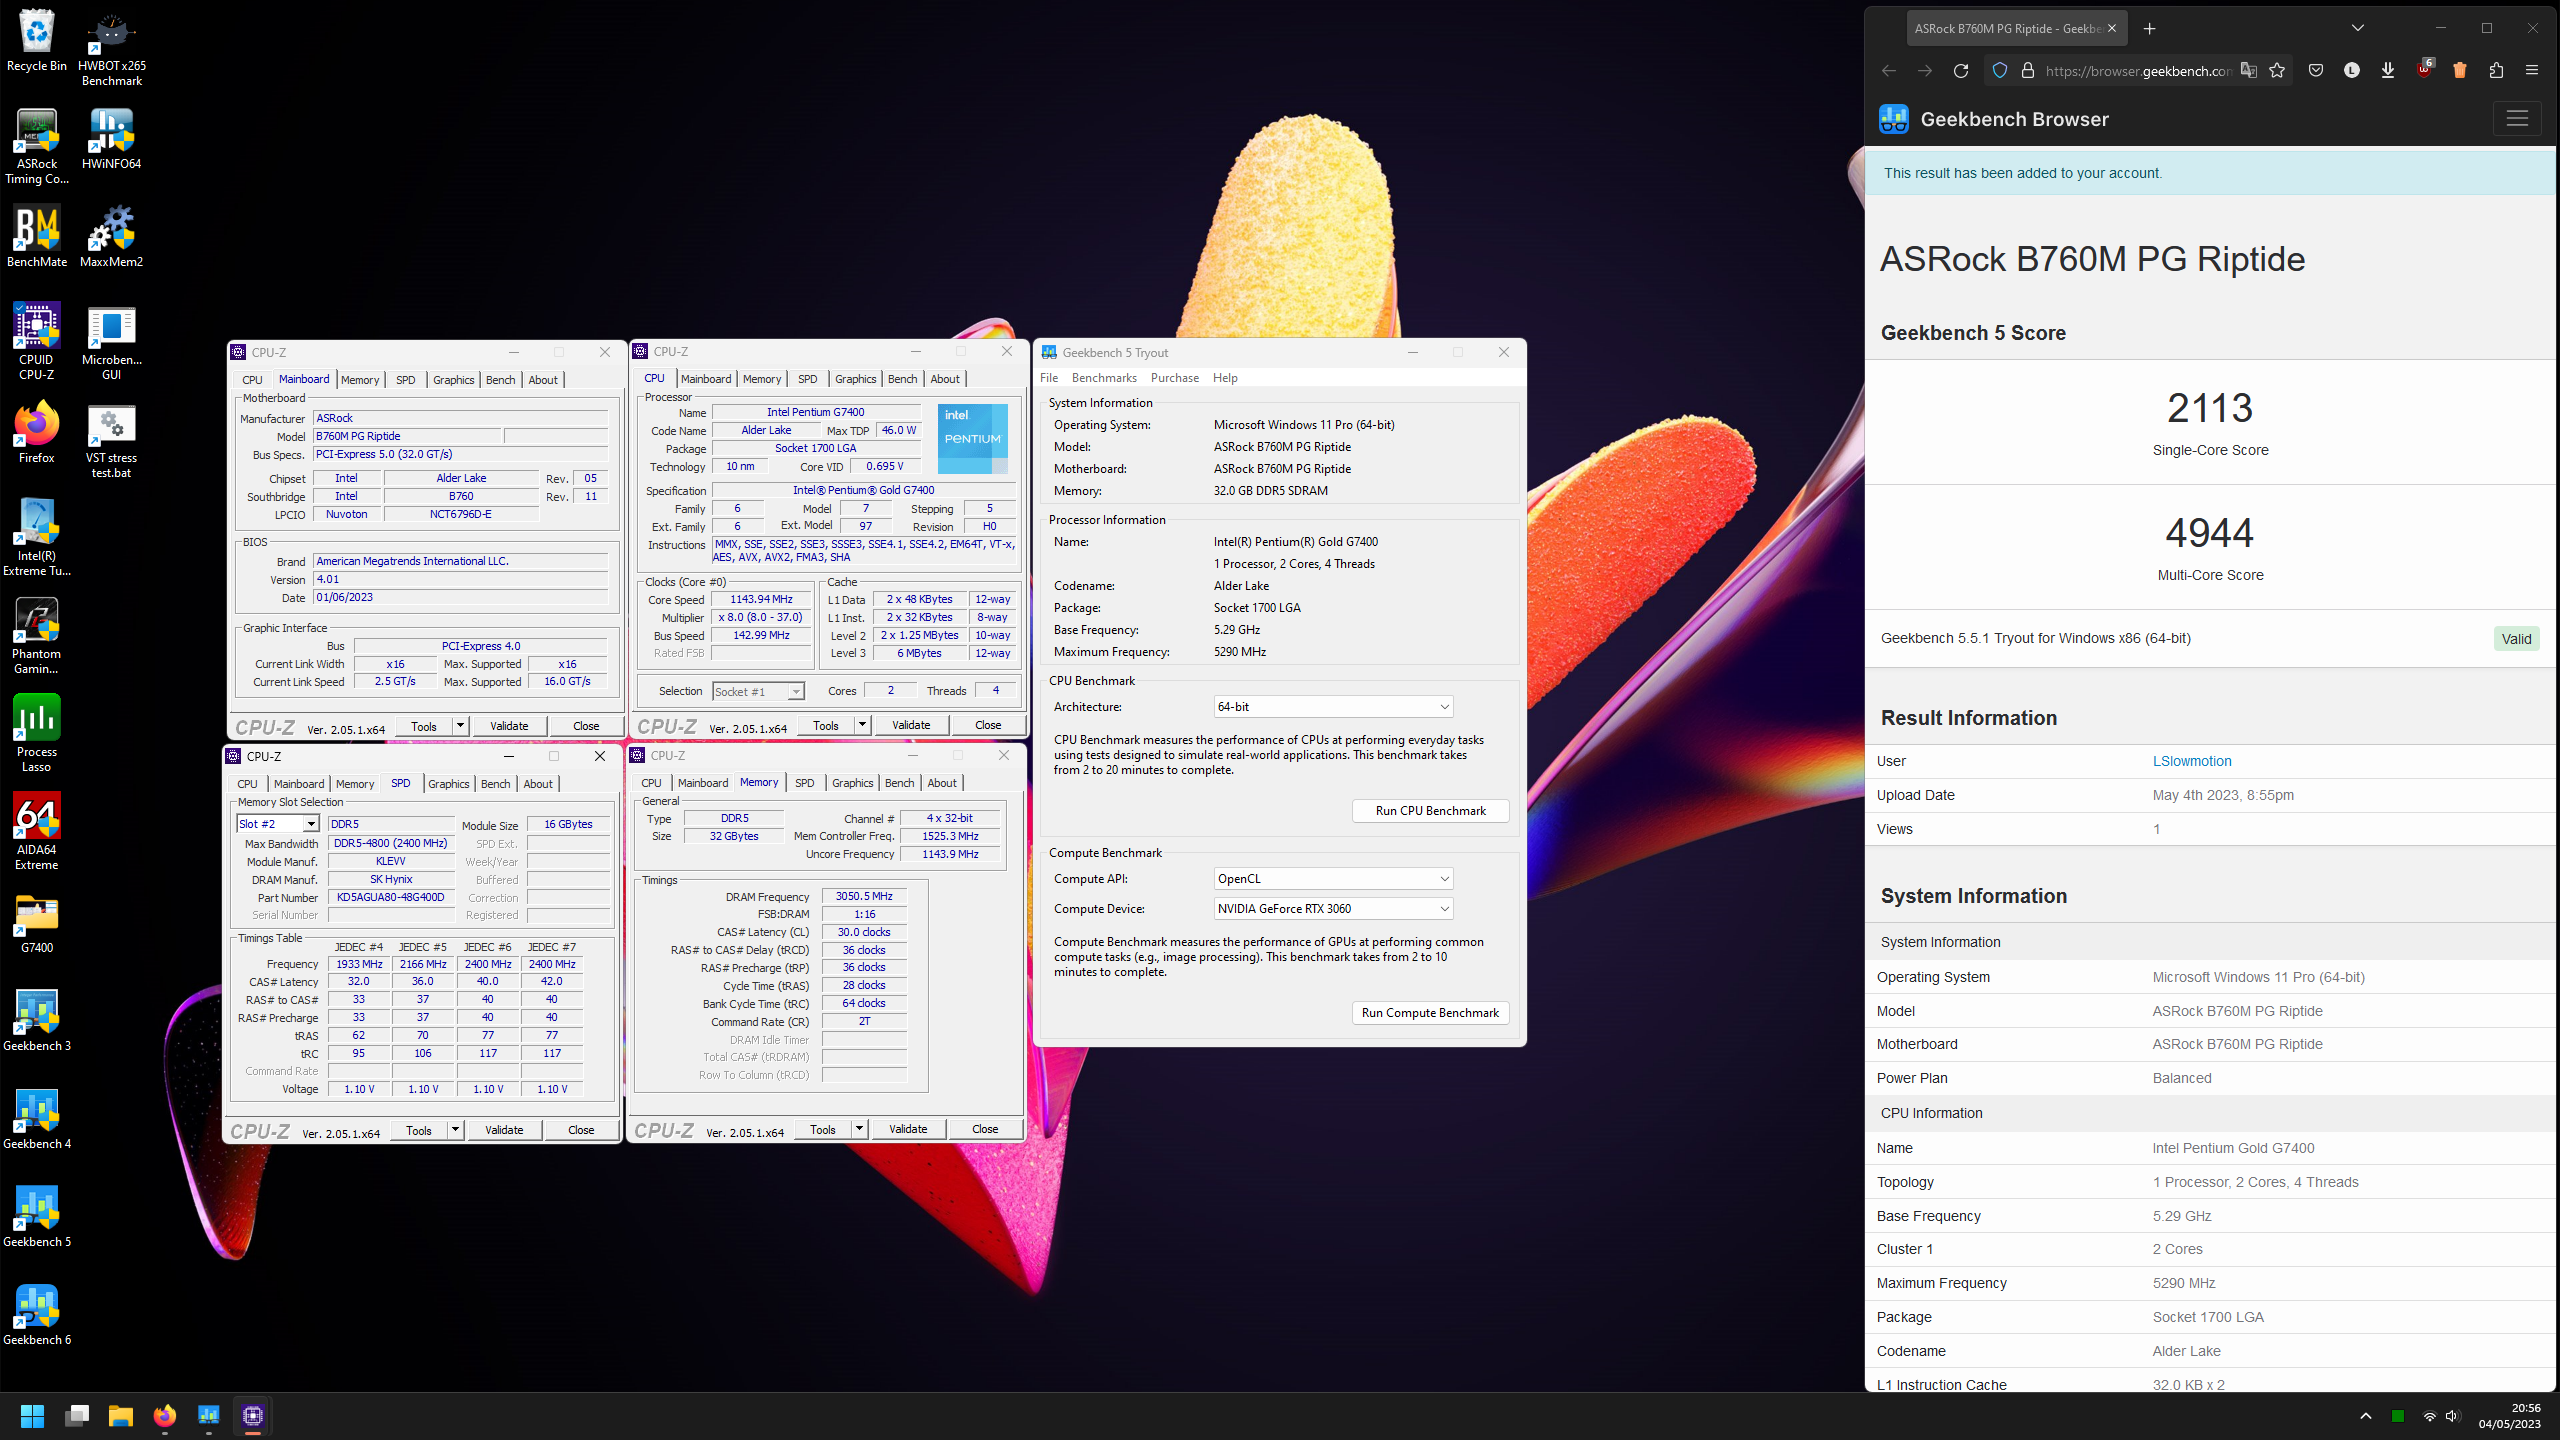
Task: Launch Firefox desktop icon
Action: click(37, 433)
